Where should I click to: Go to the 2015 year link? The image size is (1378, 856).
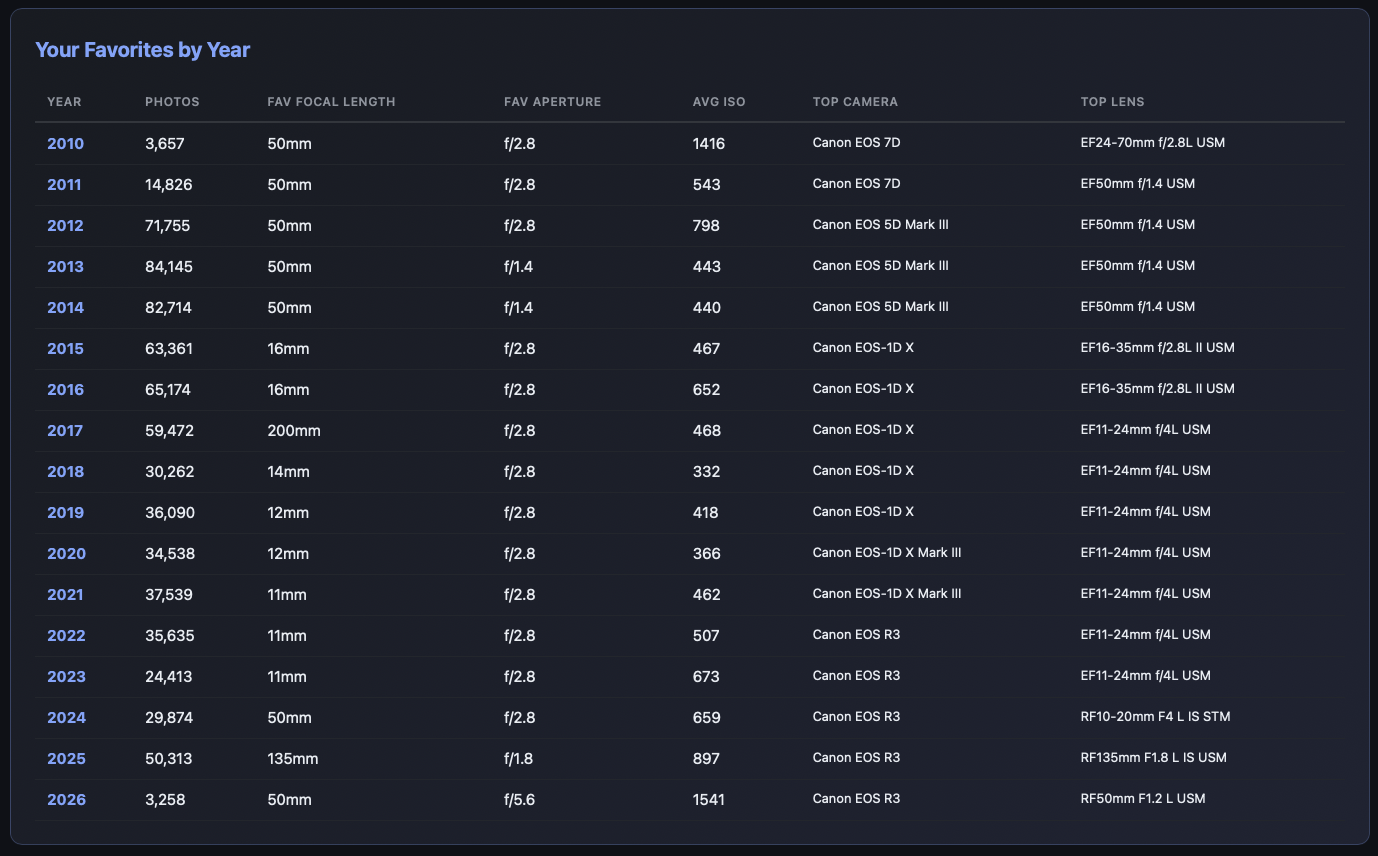tap(65, 349)
